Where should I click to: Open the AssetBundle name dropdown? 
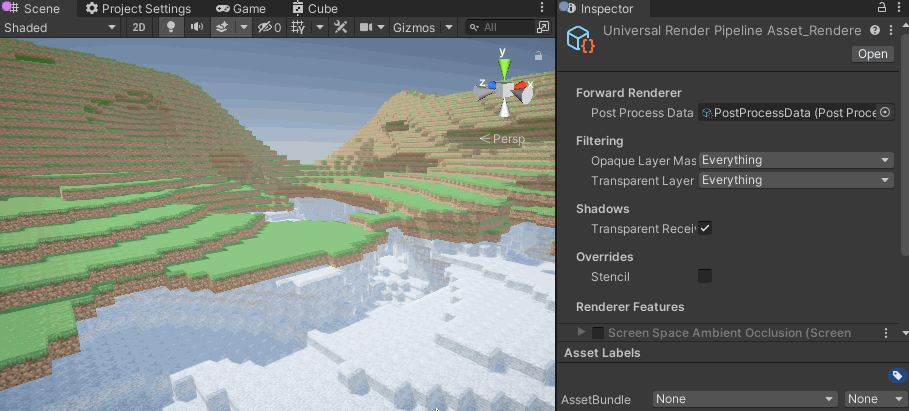coord(745,399)
